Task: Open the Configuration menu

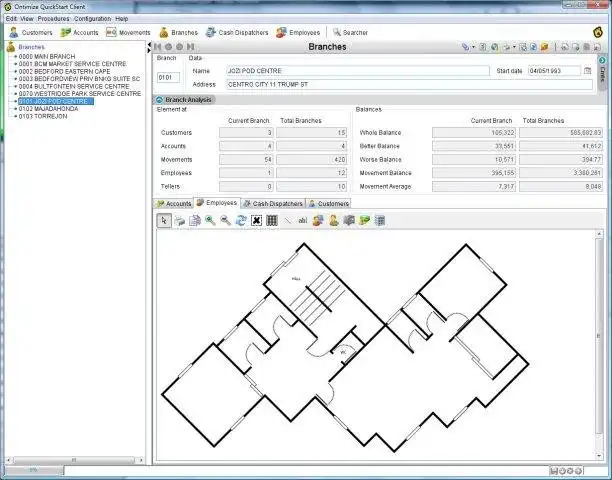Action: coord(93,19)
